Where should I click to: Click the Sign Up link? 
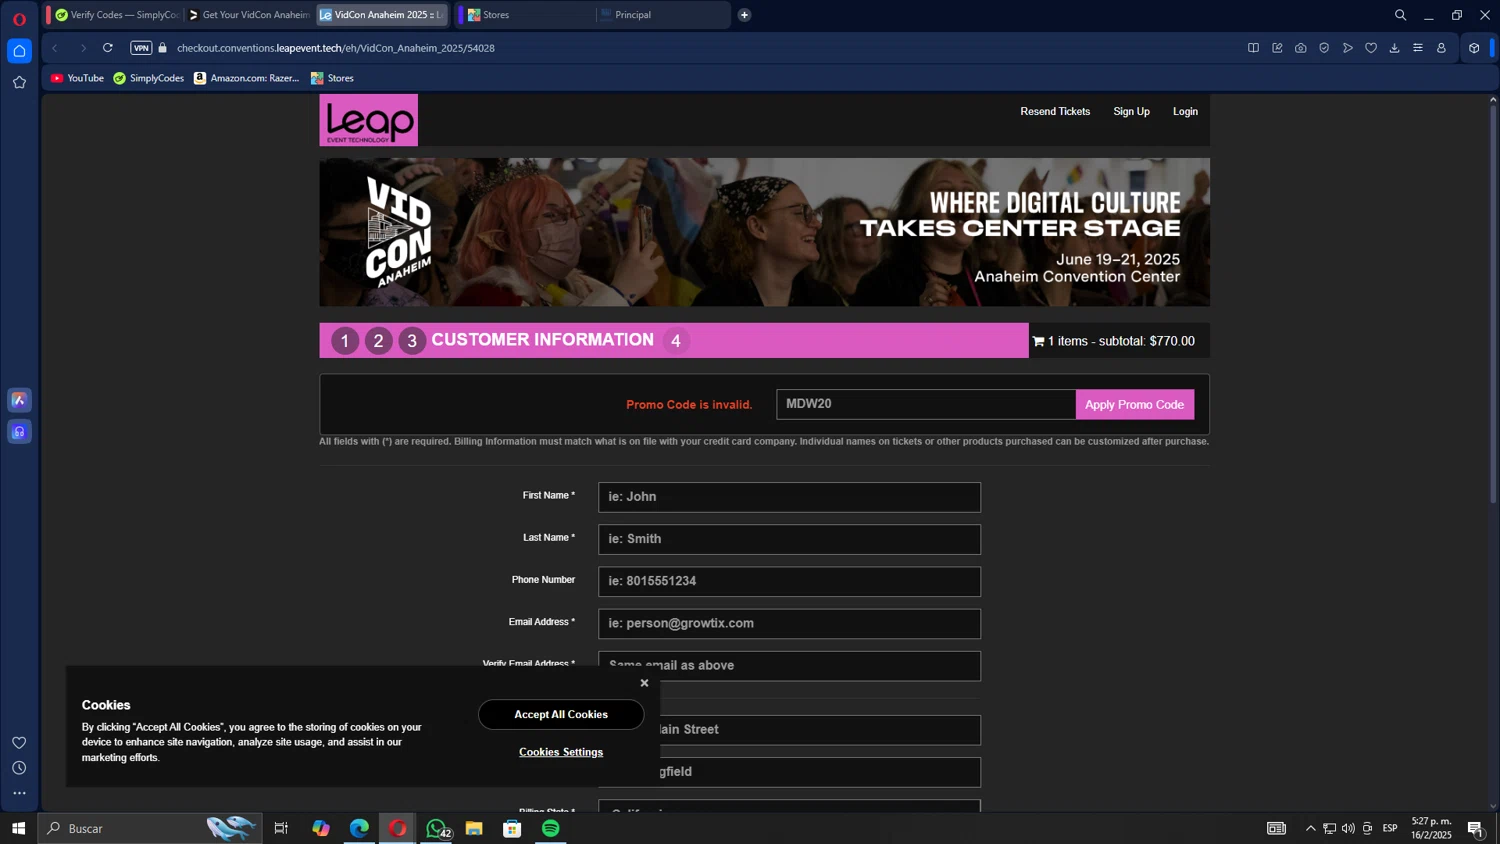pos(1131,111)
